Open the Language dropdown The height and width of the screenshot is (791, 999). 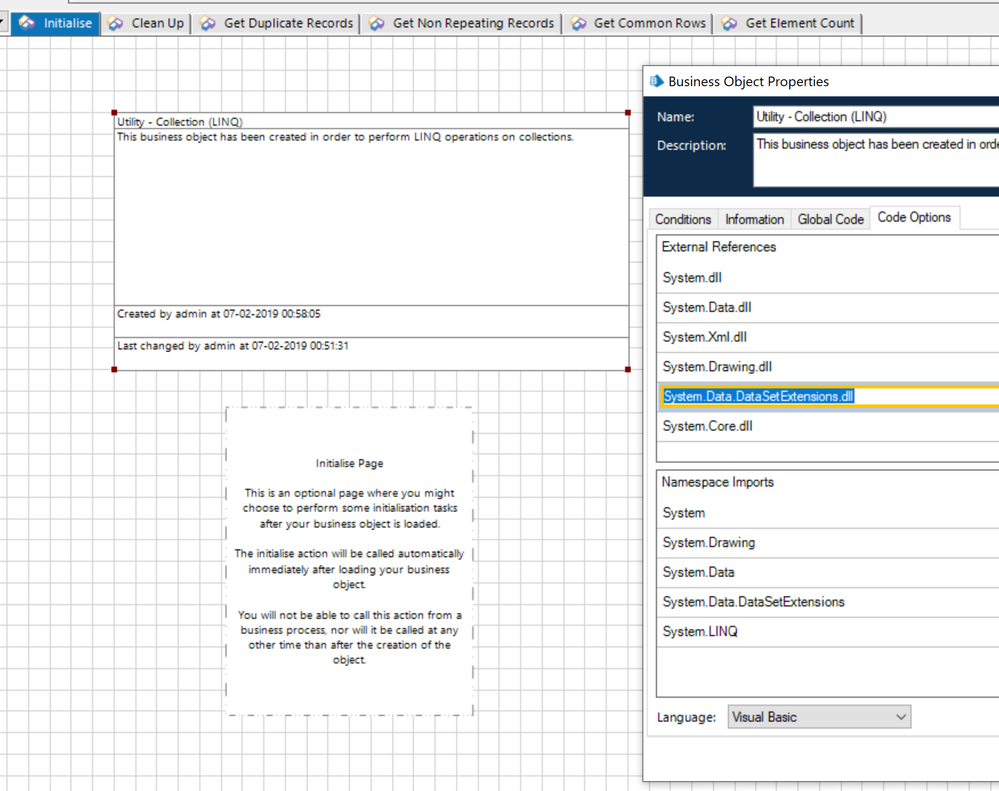coord(818,717)
